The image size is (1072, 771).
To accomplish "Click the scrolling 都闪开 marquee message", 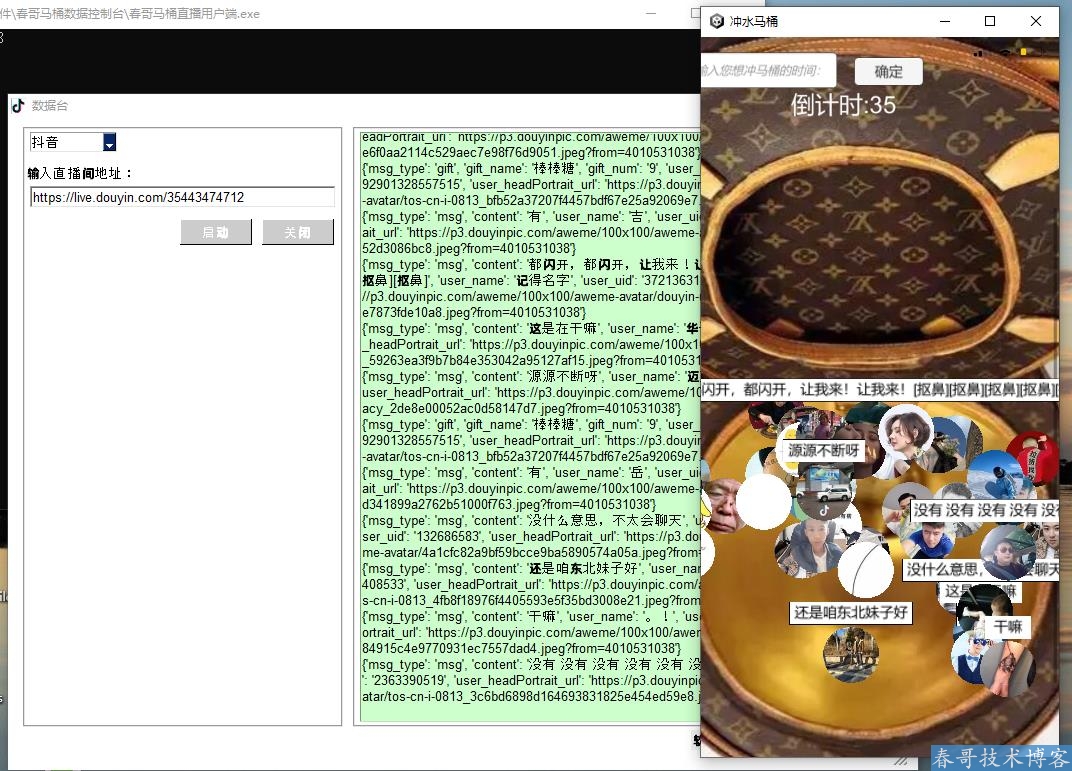I will (x=880, y=390).
